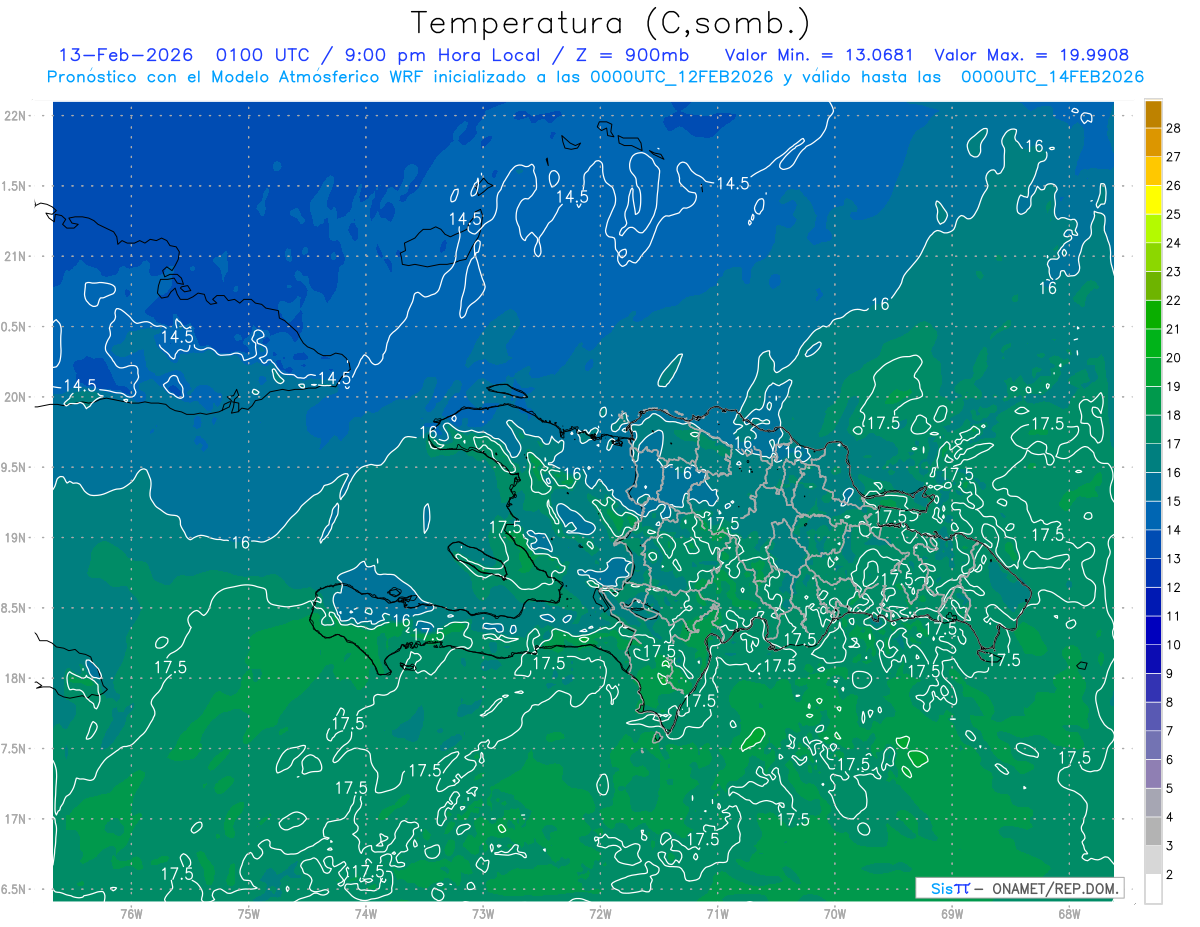Click the '72W' longitude axis label
Screen dimensions: 1200x927
600,914
